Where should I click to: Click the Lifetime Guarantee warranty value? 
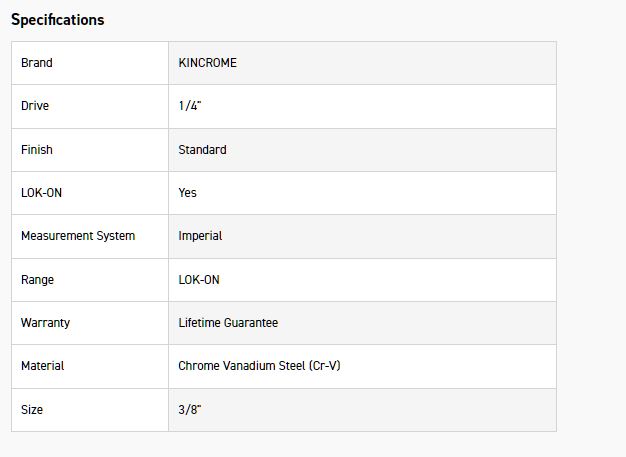coord(228,323)
